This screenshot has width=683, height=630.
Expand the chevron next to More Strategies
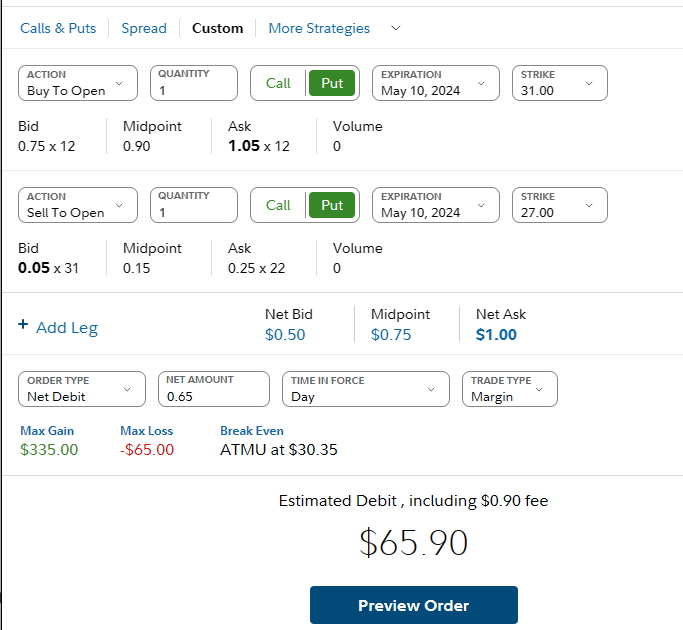(396, 28)
